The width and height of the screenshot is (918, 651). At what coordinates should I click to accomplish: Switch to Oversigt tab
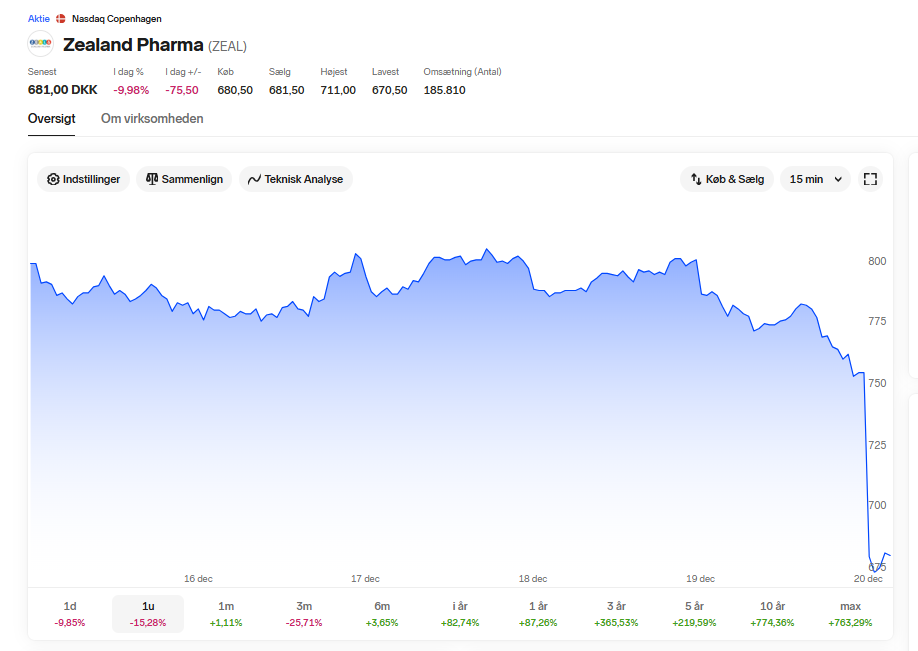52,118
